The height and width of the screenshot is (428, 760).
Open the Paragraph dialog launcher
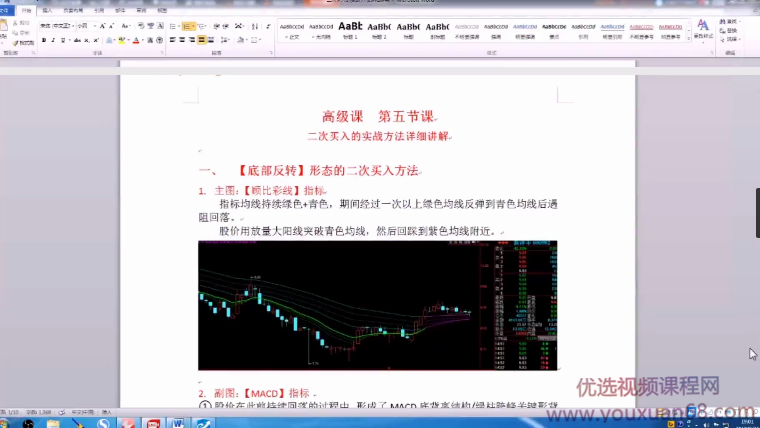coord(271,53)
